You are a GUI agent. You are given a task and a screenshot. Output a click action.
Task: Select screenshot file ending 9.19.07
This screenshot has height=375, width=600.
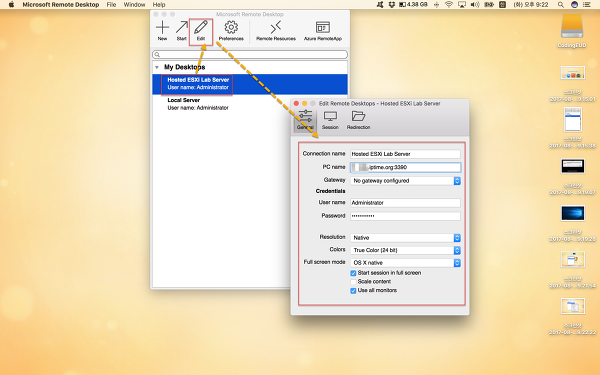click(x=573, y=166)
